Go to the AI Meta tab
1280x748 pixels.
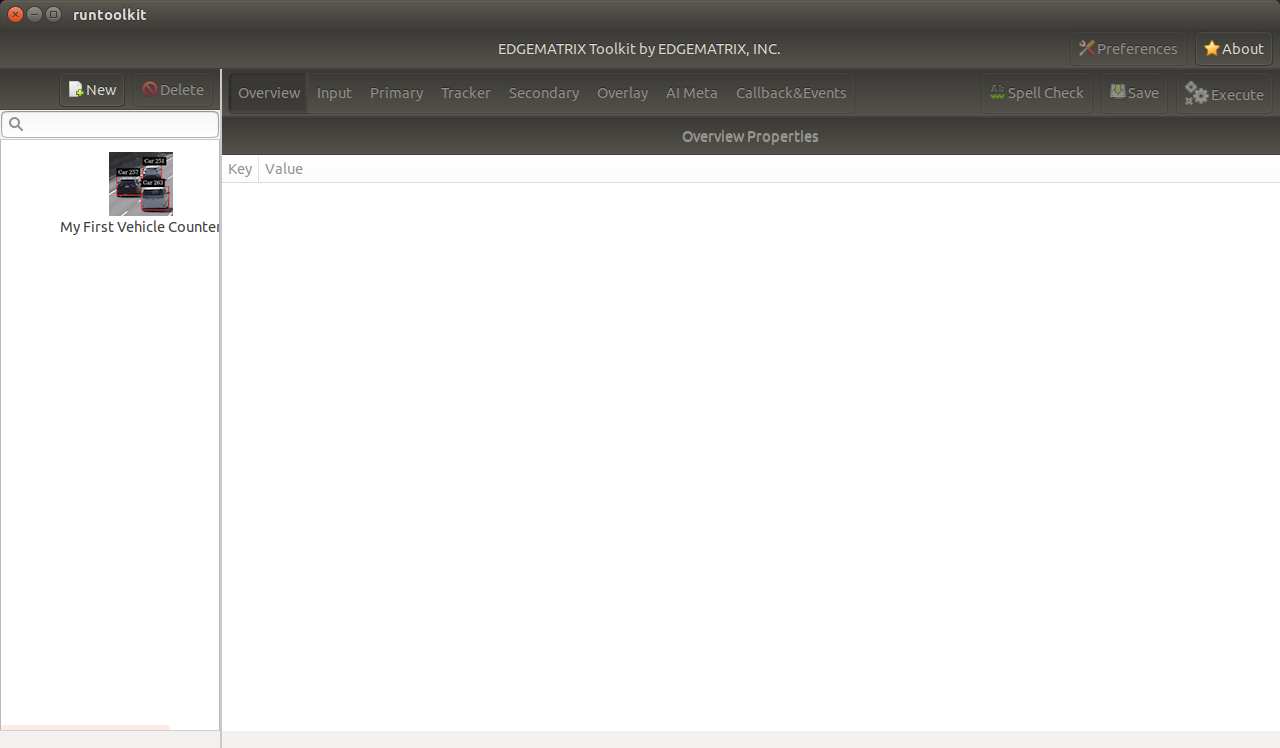(x=692, y=93)
